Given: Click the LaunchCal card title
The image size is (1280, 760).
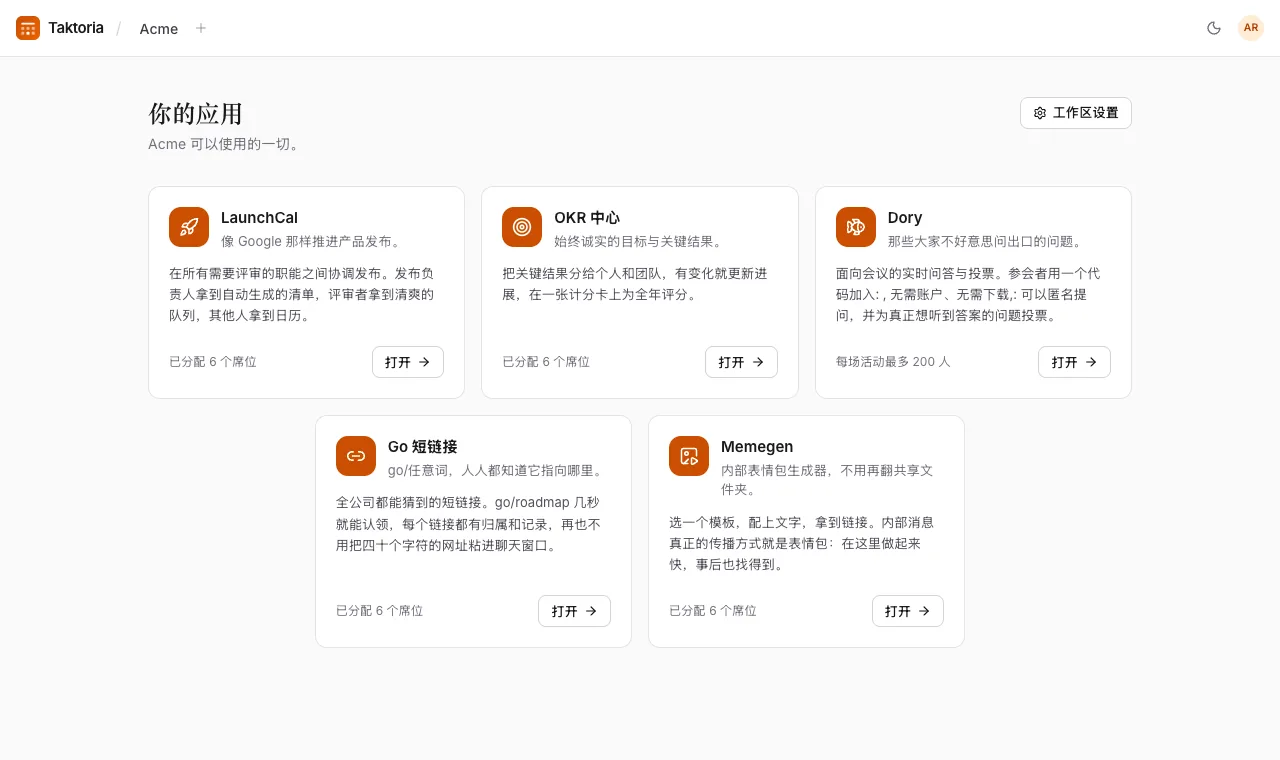Looking at the screenshot, I should click(x=259, y=218).
